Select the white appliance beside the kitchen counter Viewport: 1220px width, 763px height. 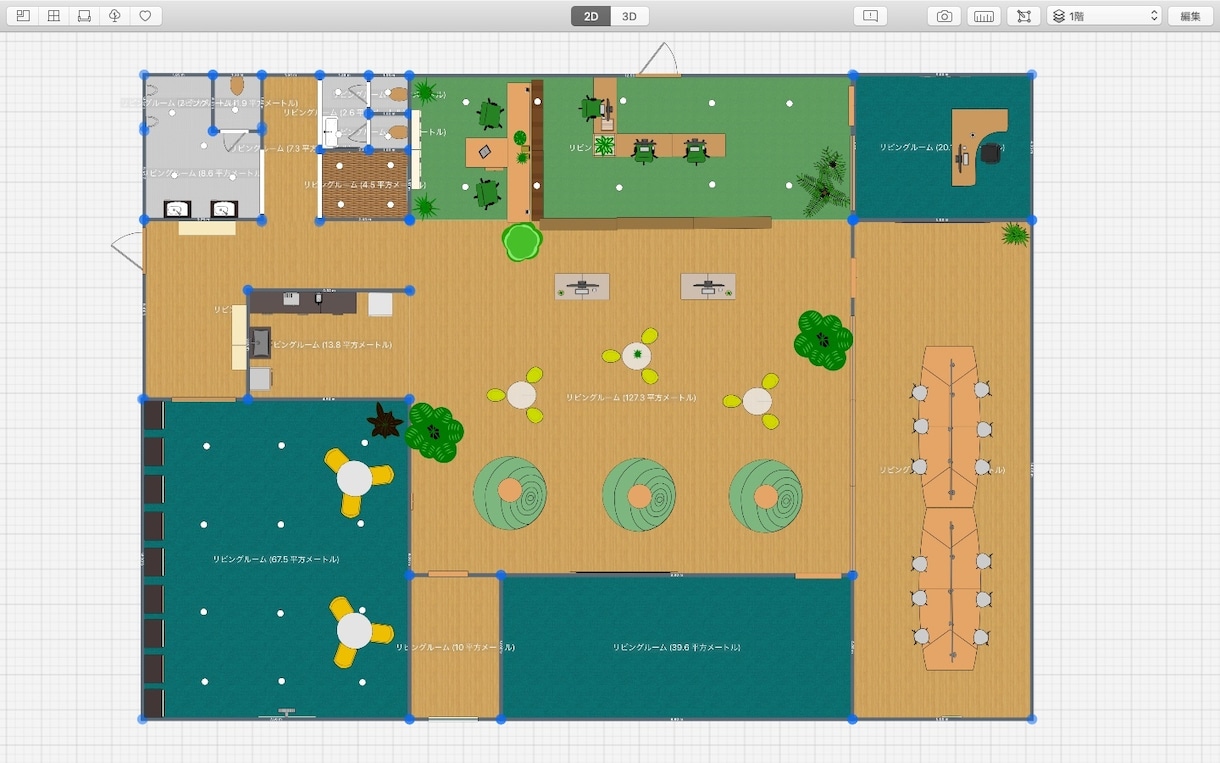click(x=380, y=304)
